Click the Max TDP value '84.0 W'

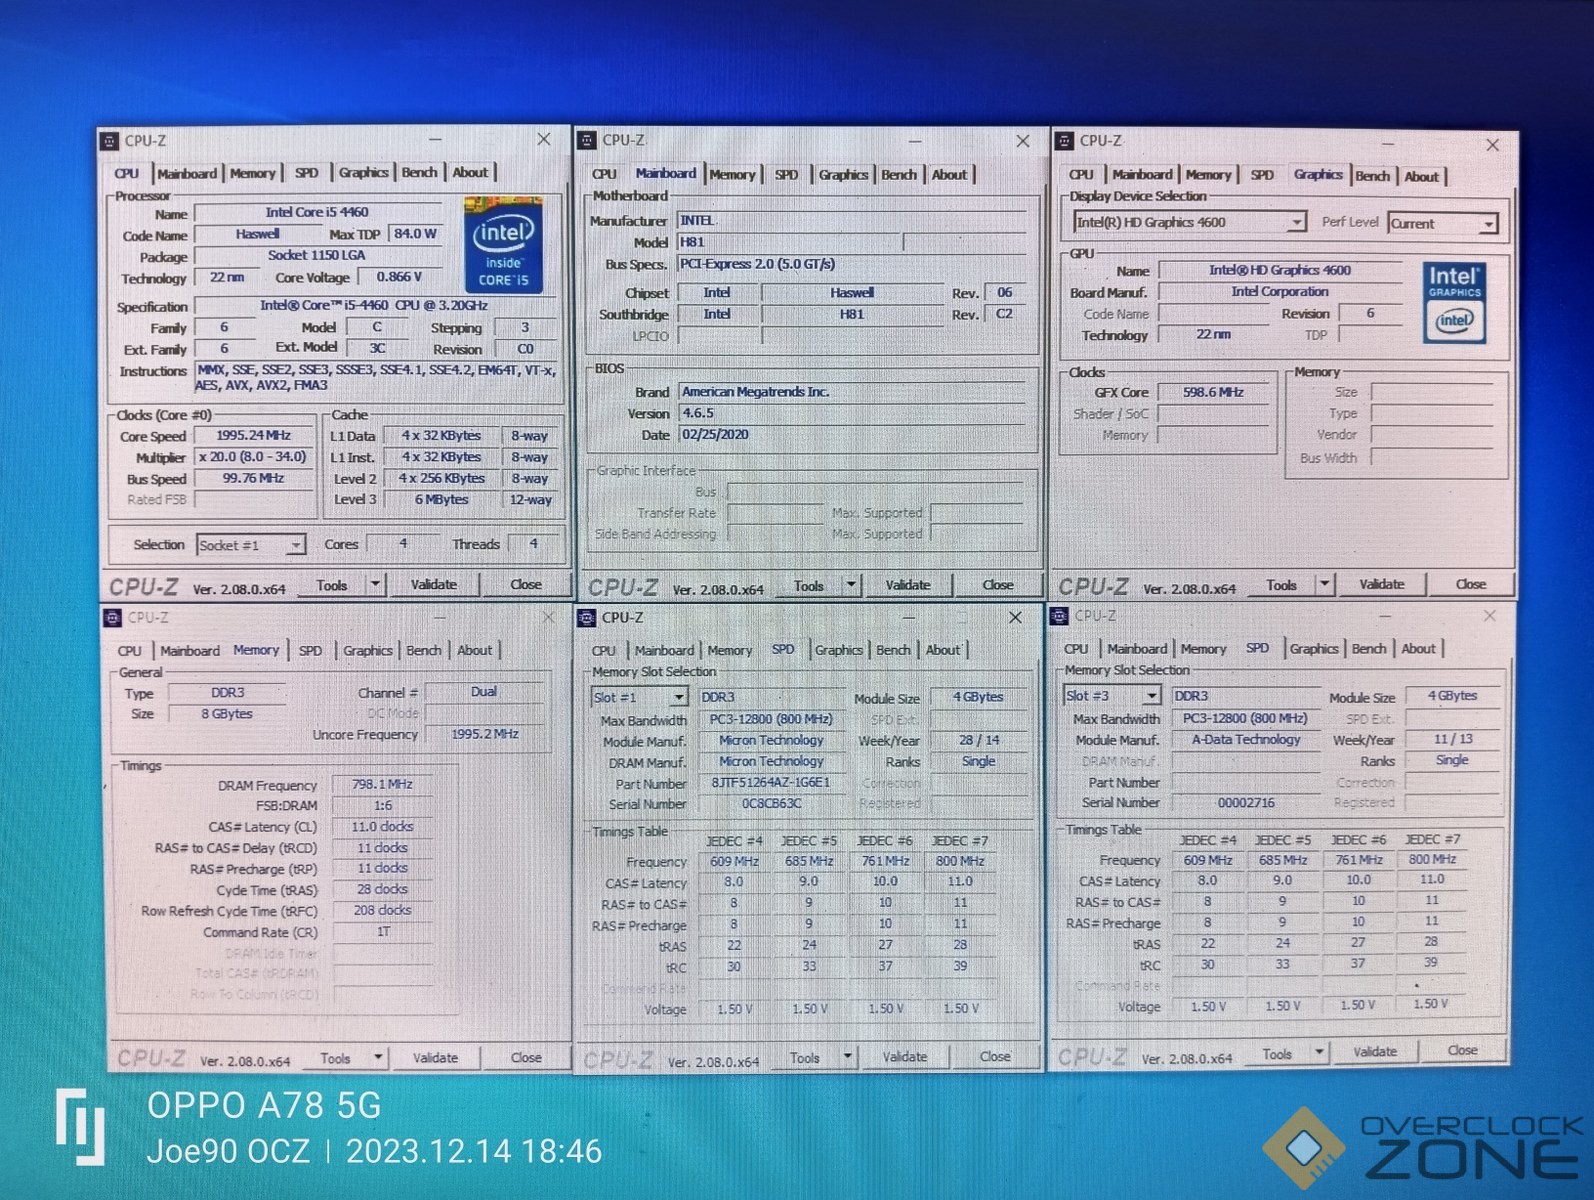[x=415, y=234]
